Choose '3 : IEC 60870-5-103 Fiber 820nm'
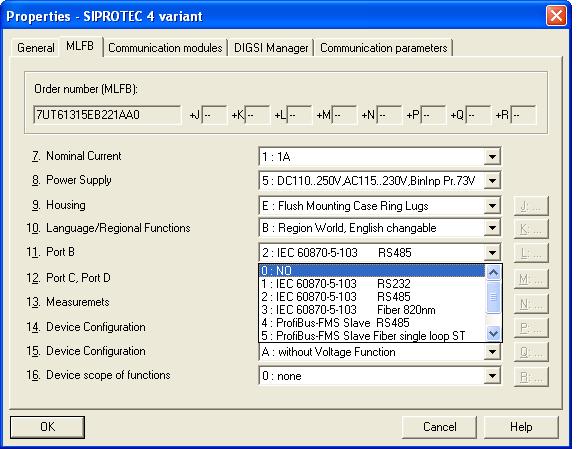This screenshot has width=579, height=449. click(372, 309)
